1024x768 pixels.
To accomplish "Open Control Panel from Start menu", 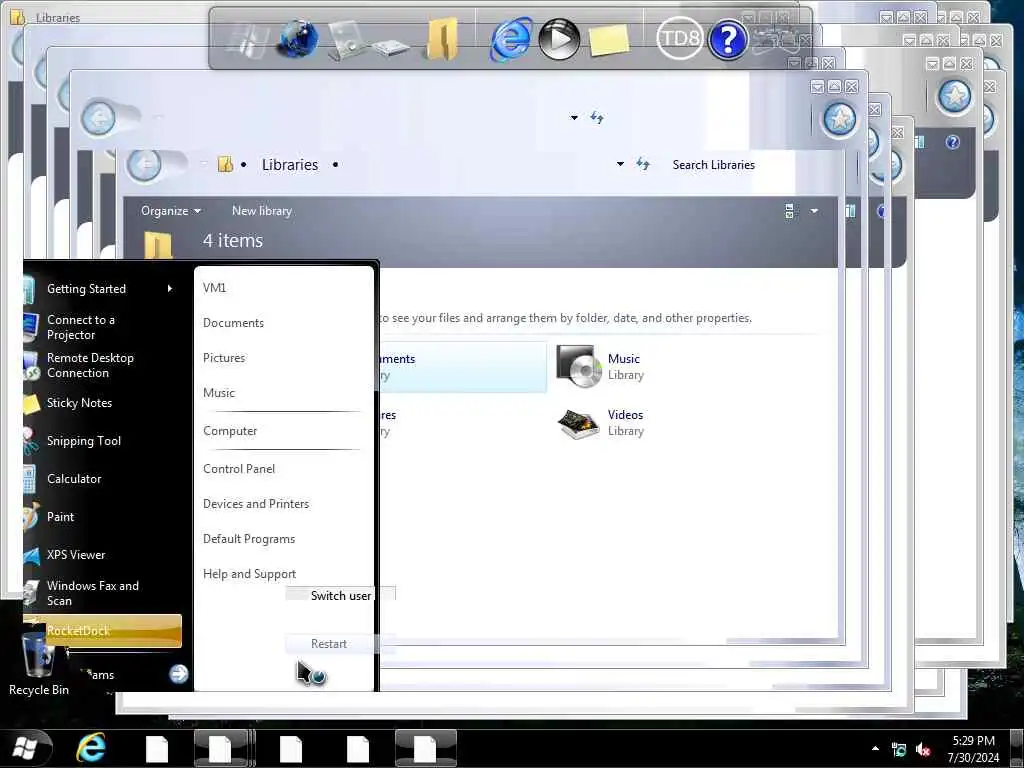I will [239, 469].
